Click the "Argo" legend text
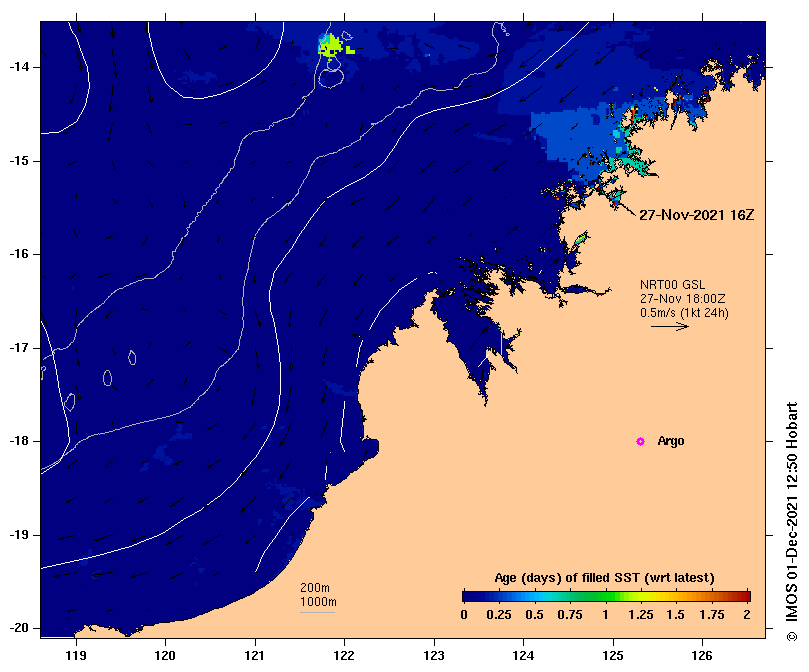 tap(671, 441)
